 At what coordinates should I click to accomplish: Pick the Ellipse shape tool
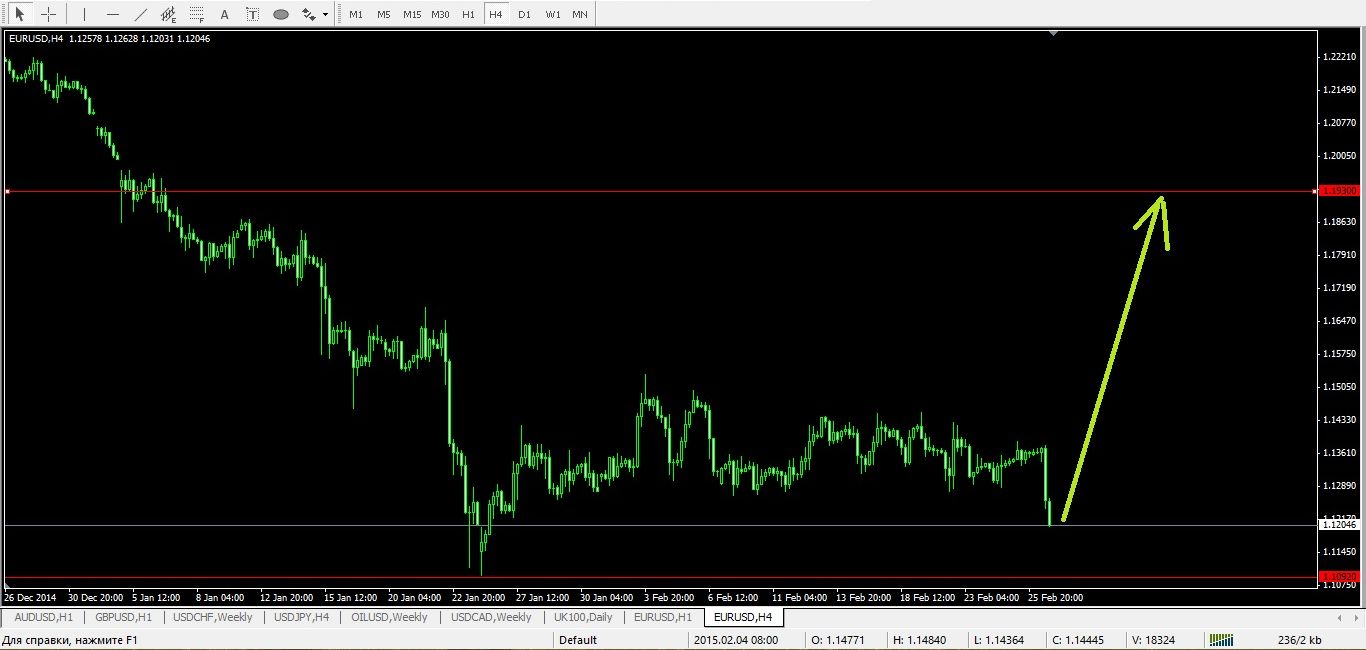[281, 15]
